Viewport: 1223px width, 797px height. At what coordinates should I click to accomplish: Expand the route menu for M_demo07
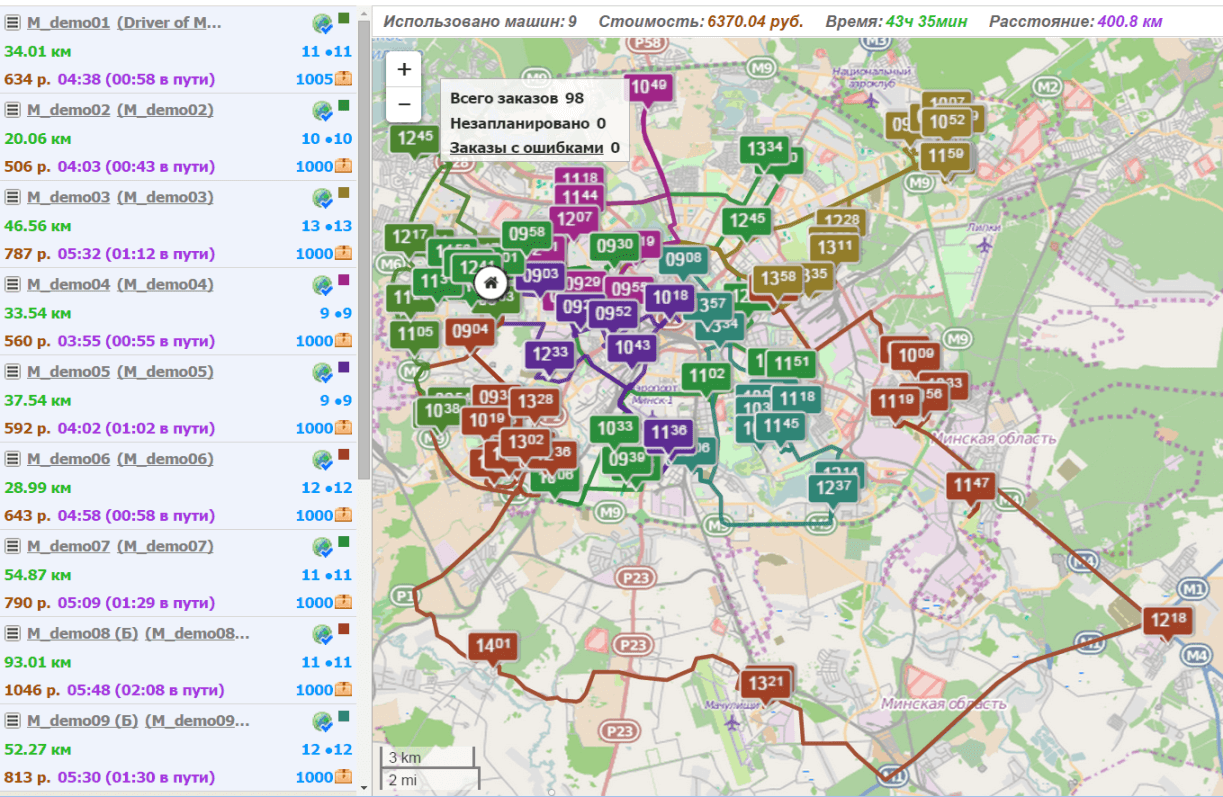[13, 546]
